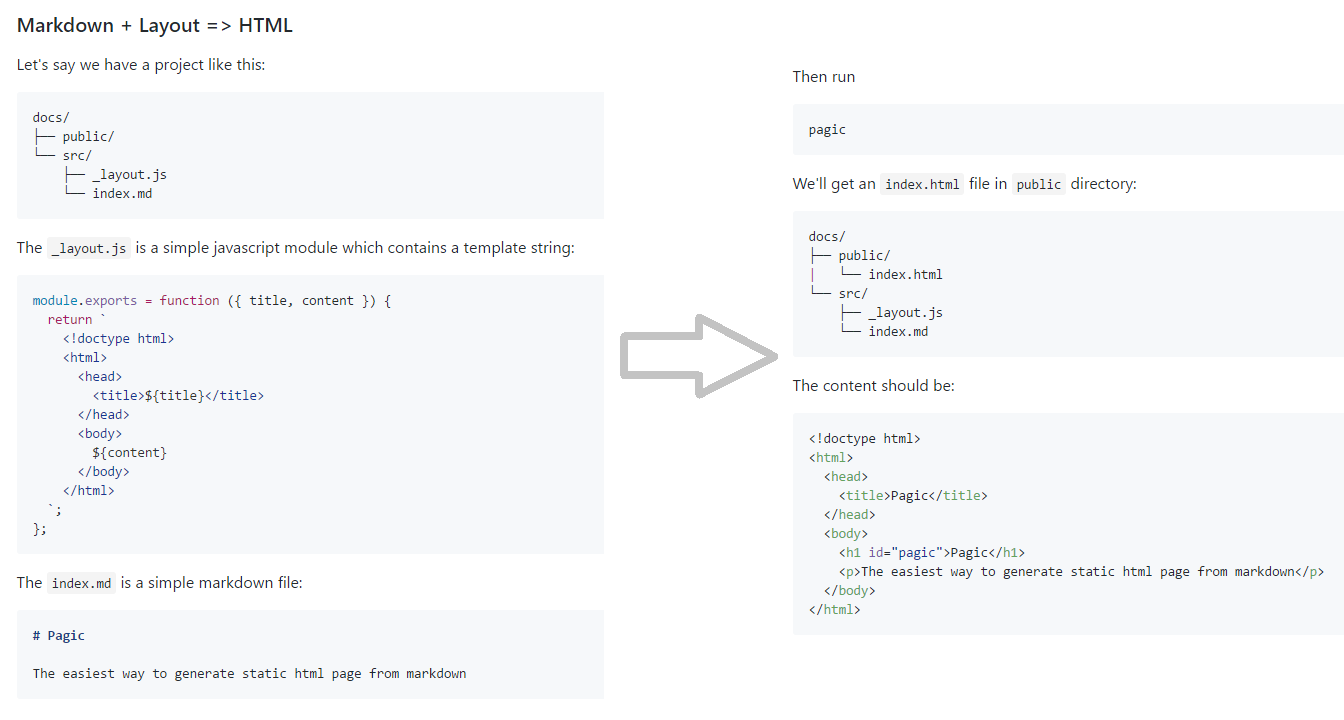
Task: Click 'index.html' entry in right directory tree
Action: point(905,275)
